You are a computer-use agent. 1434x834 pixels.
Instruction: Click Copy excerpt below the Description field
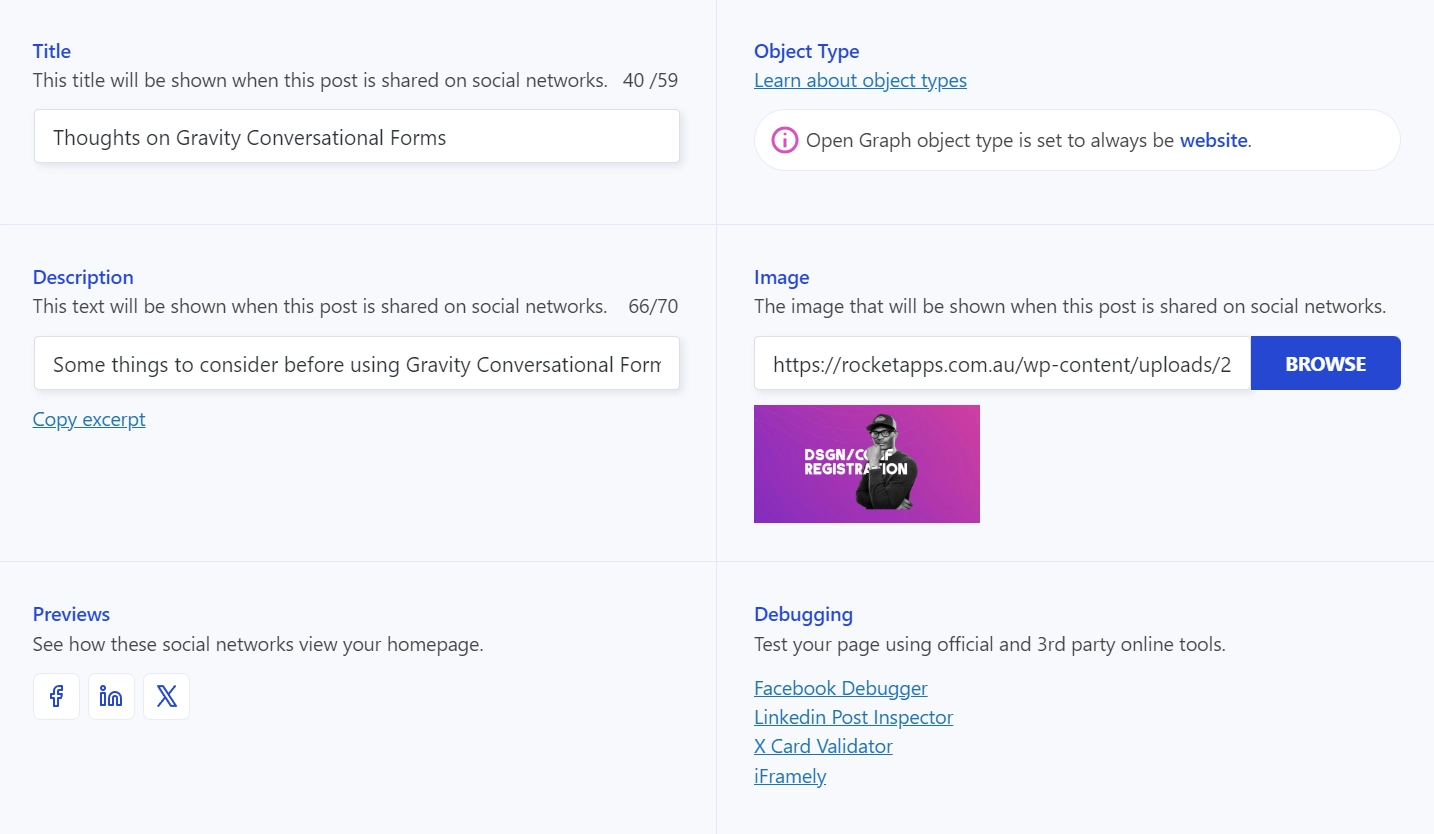(89, 419)
